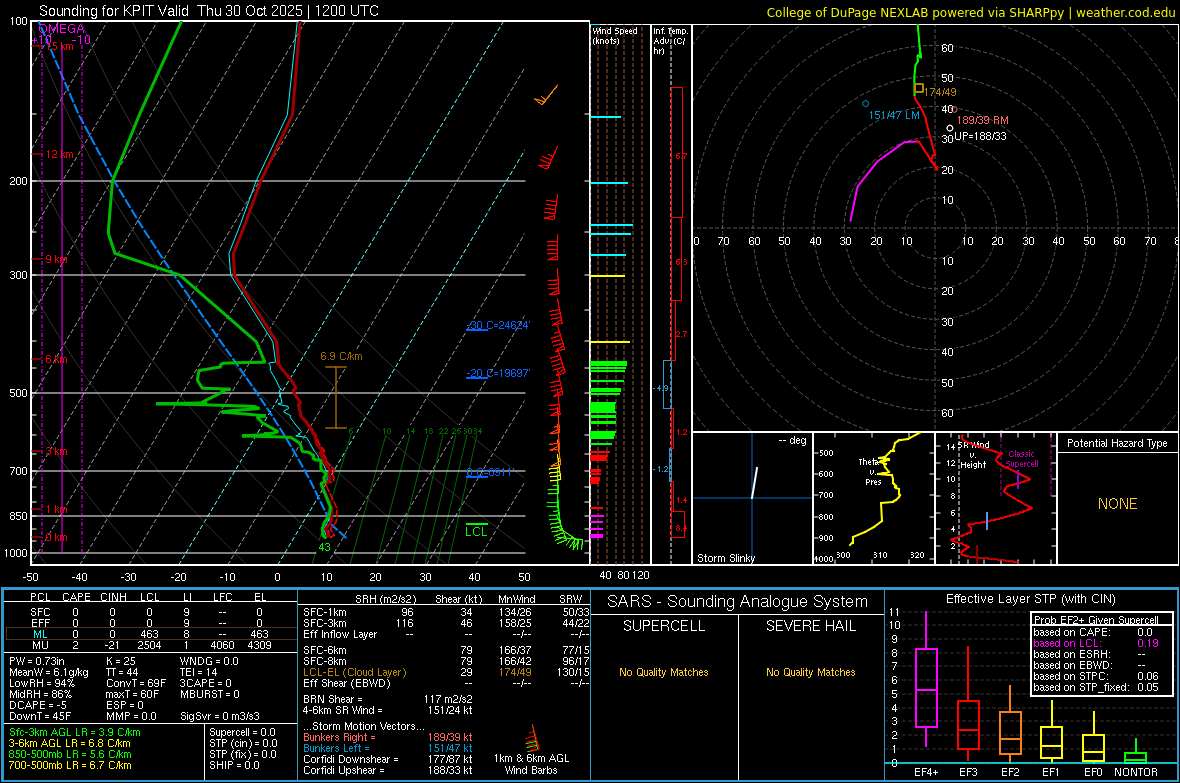The width and height of the screenshot is (1180, 783).
Task: Click the 'SARS - Sounding Analogue System' heading
Action: 738,602
